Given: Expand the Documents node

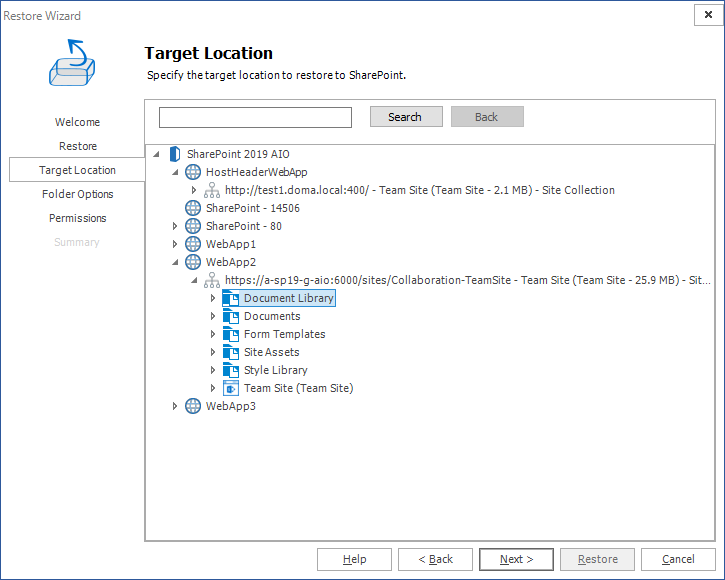Looking at the screenshot, I should (213, 316).
